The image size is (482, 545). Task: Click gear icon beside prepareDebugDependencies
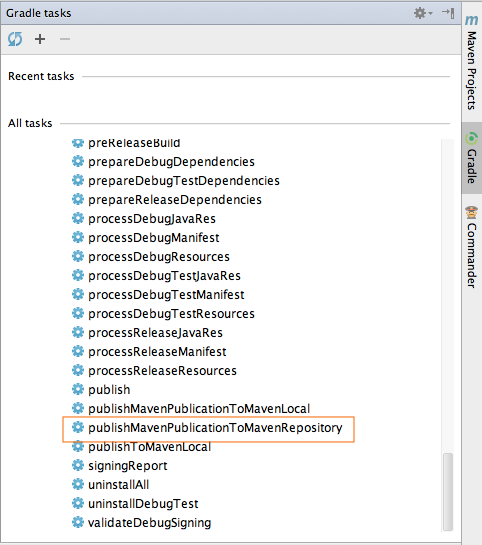click(78, 161)
